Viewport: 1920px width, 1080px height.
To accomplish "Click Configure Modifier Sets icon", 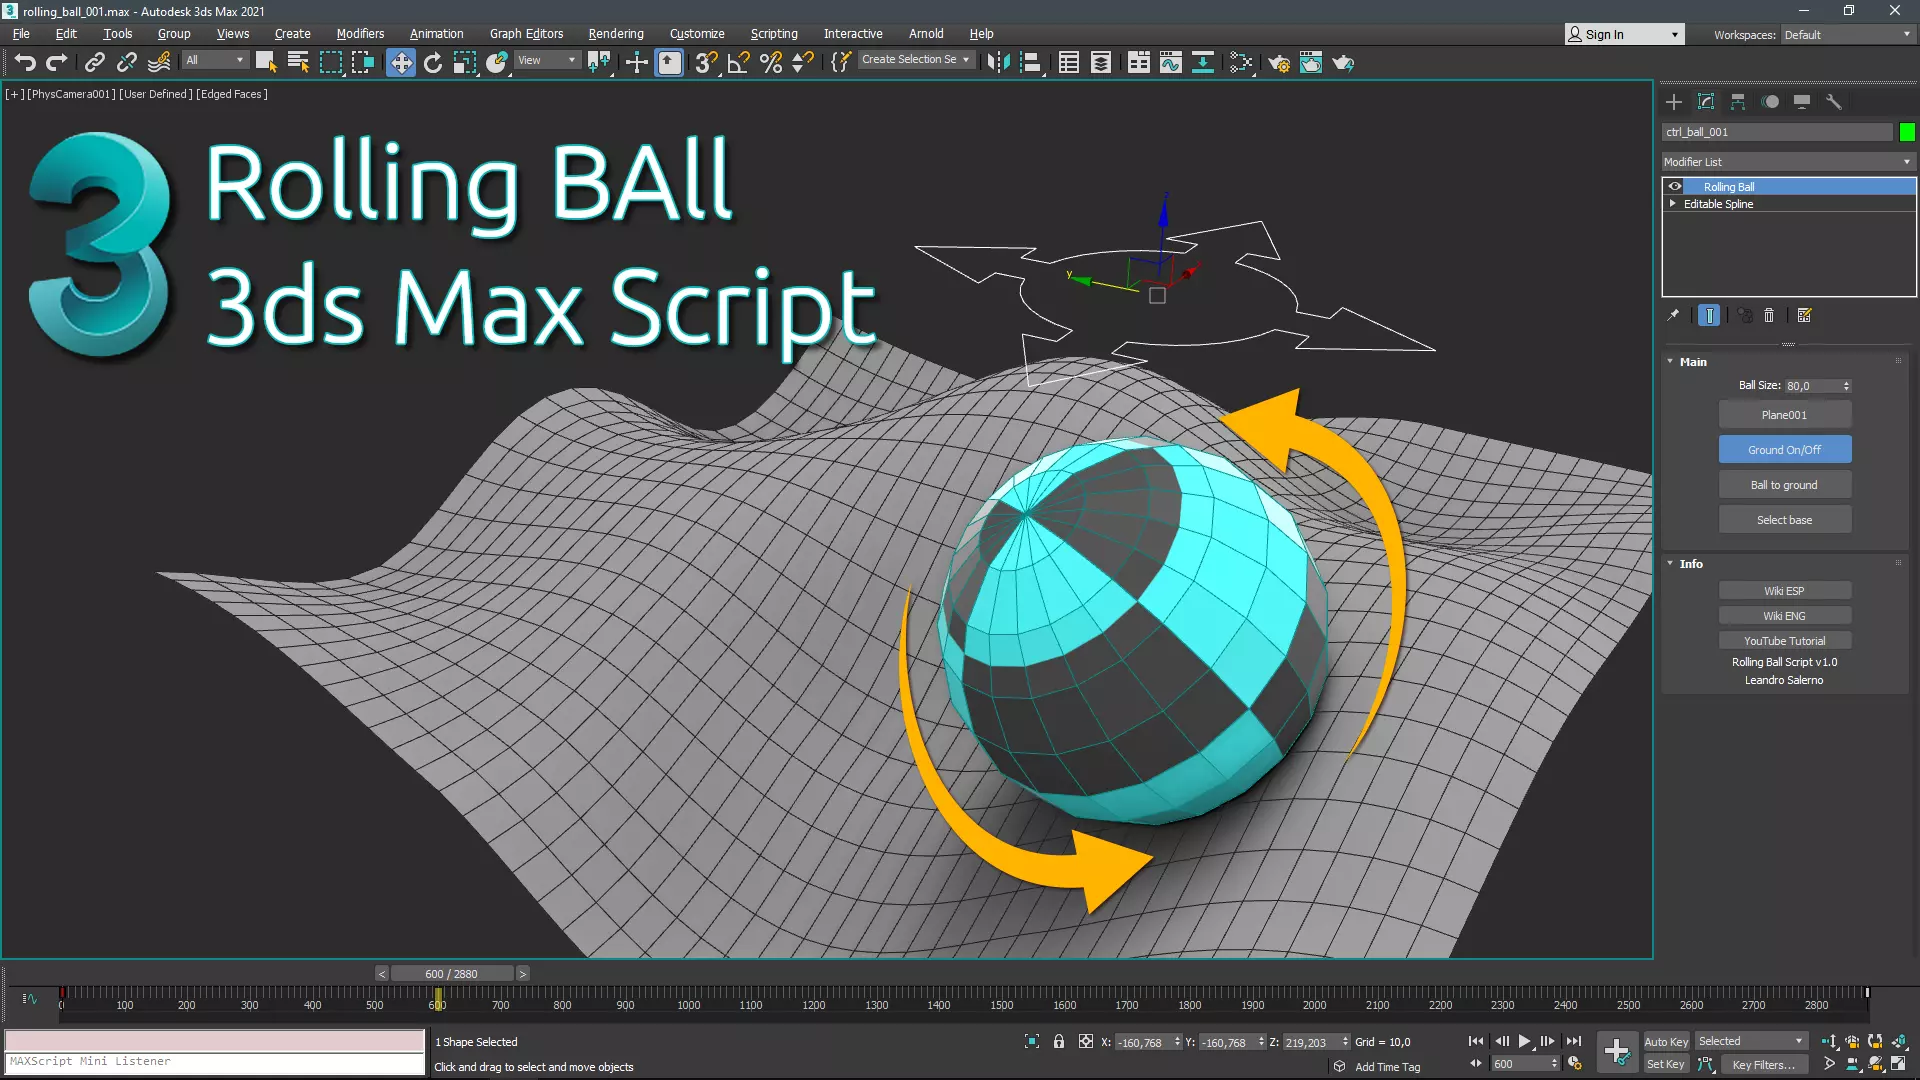I will (1805, 315).
